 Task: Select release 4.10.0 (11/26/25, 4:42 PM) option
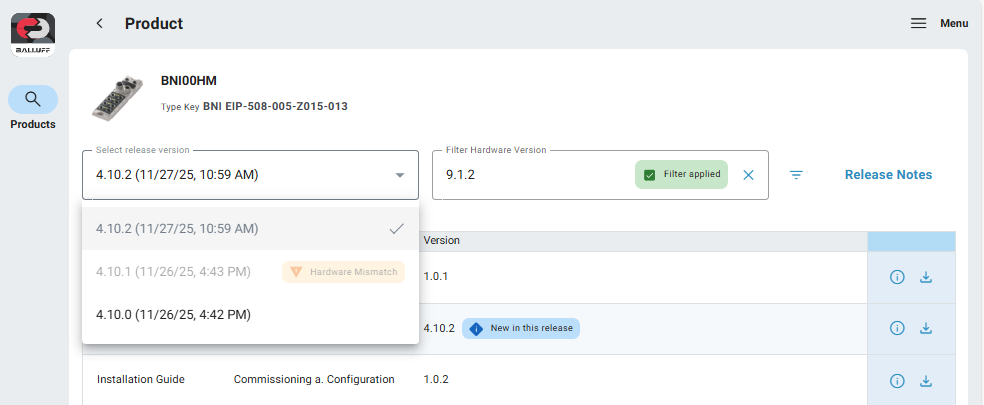(250, 315)
